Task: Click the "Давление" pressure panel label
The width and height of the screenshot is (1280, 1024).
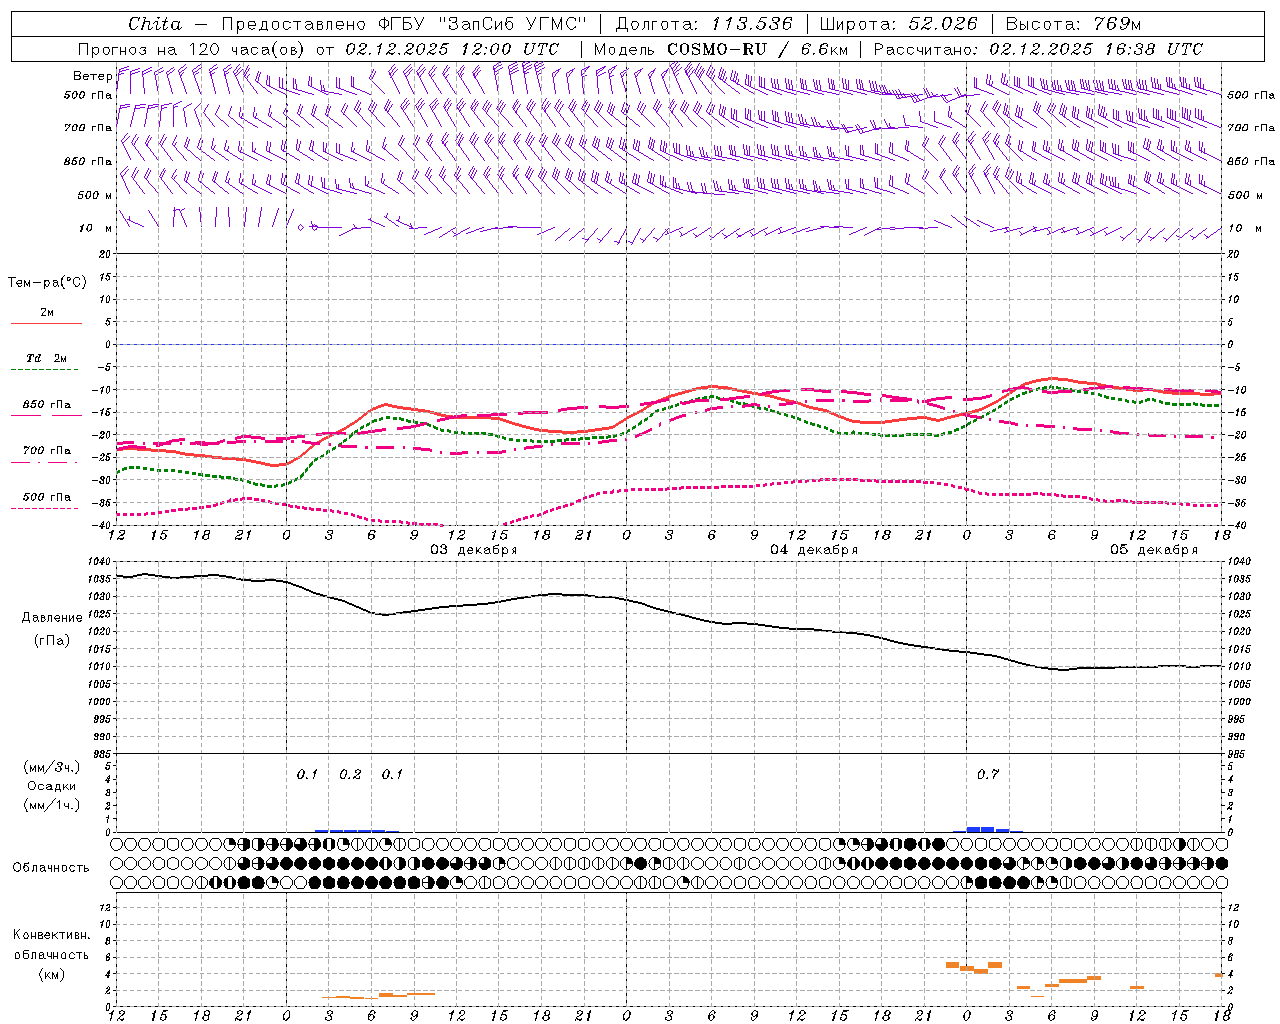Action: [x=50, y=618]
